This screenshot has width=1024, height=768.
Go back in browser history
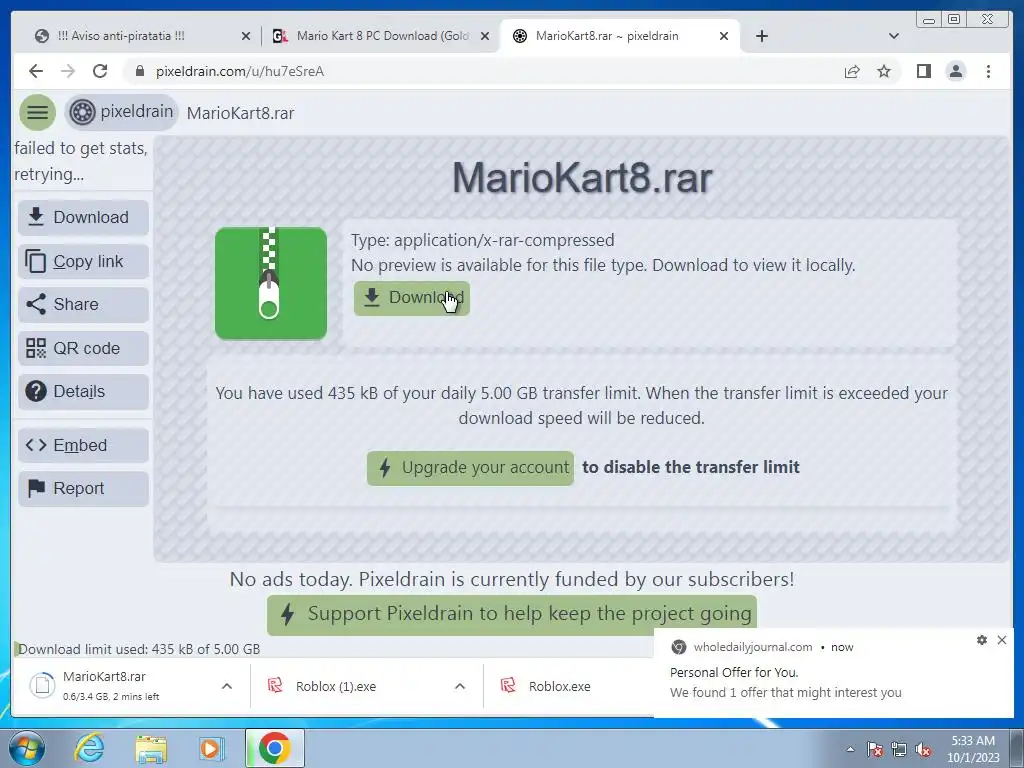(x=36, y=71)
